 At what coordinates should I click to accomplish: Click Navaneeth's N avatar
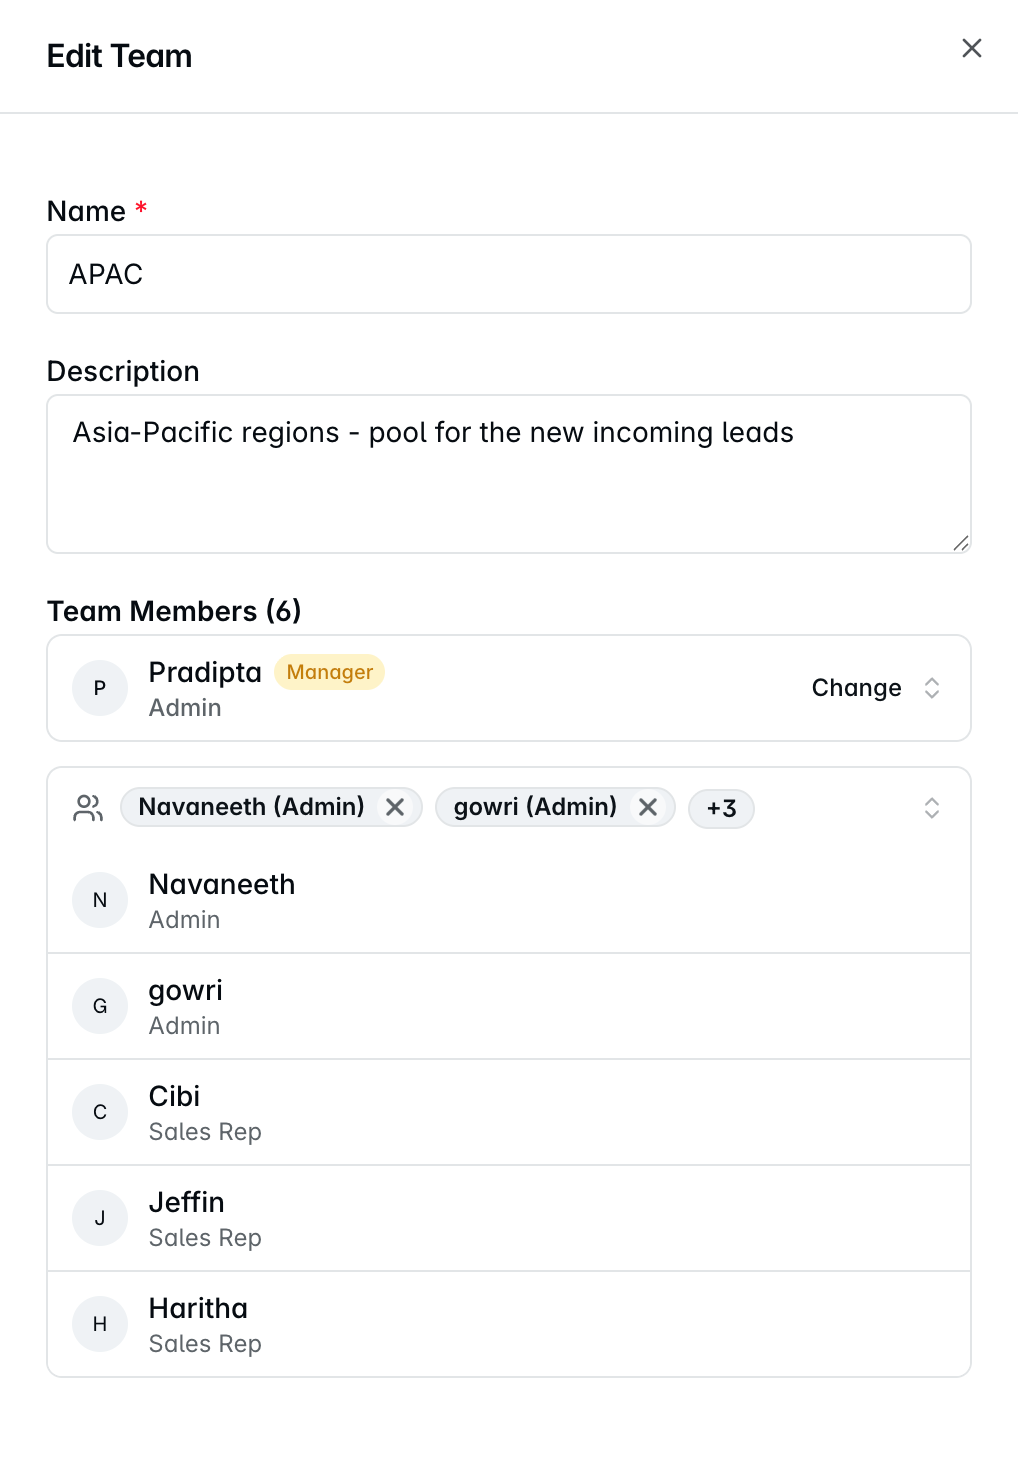click(x=100, y=900)
